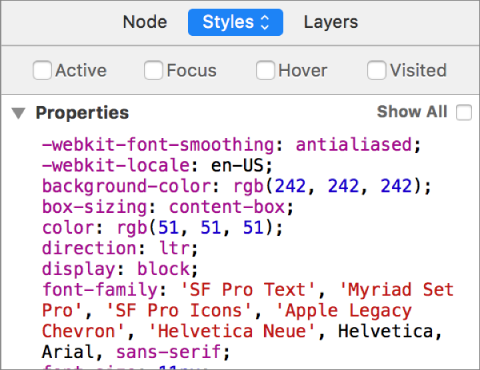Click the Arial font value

tap(68, 352)
